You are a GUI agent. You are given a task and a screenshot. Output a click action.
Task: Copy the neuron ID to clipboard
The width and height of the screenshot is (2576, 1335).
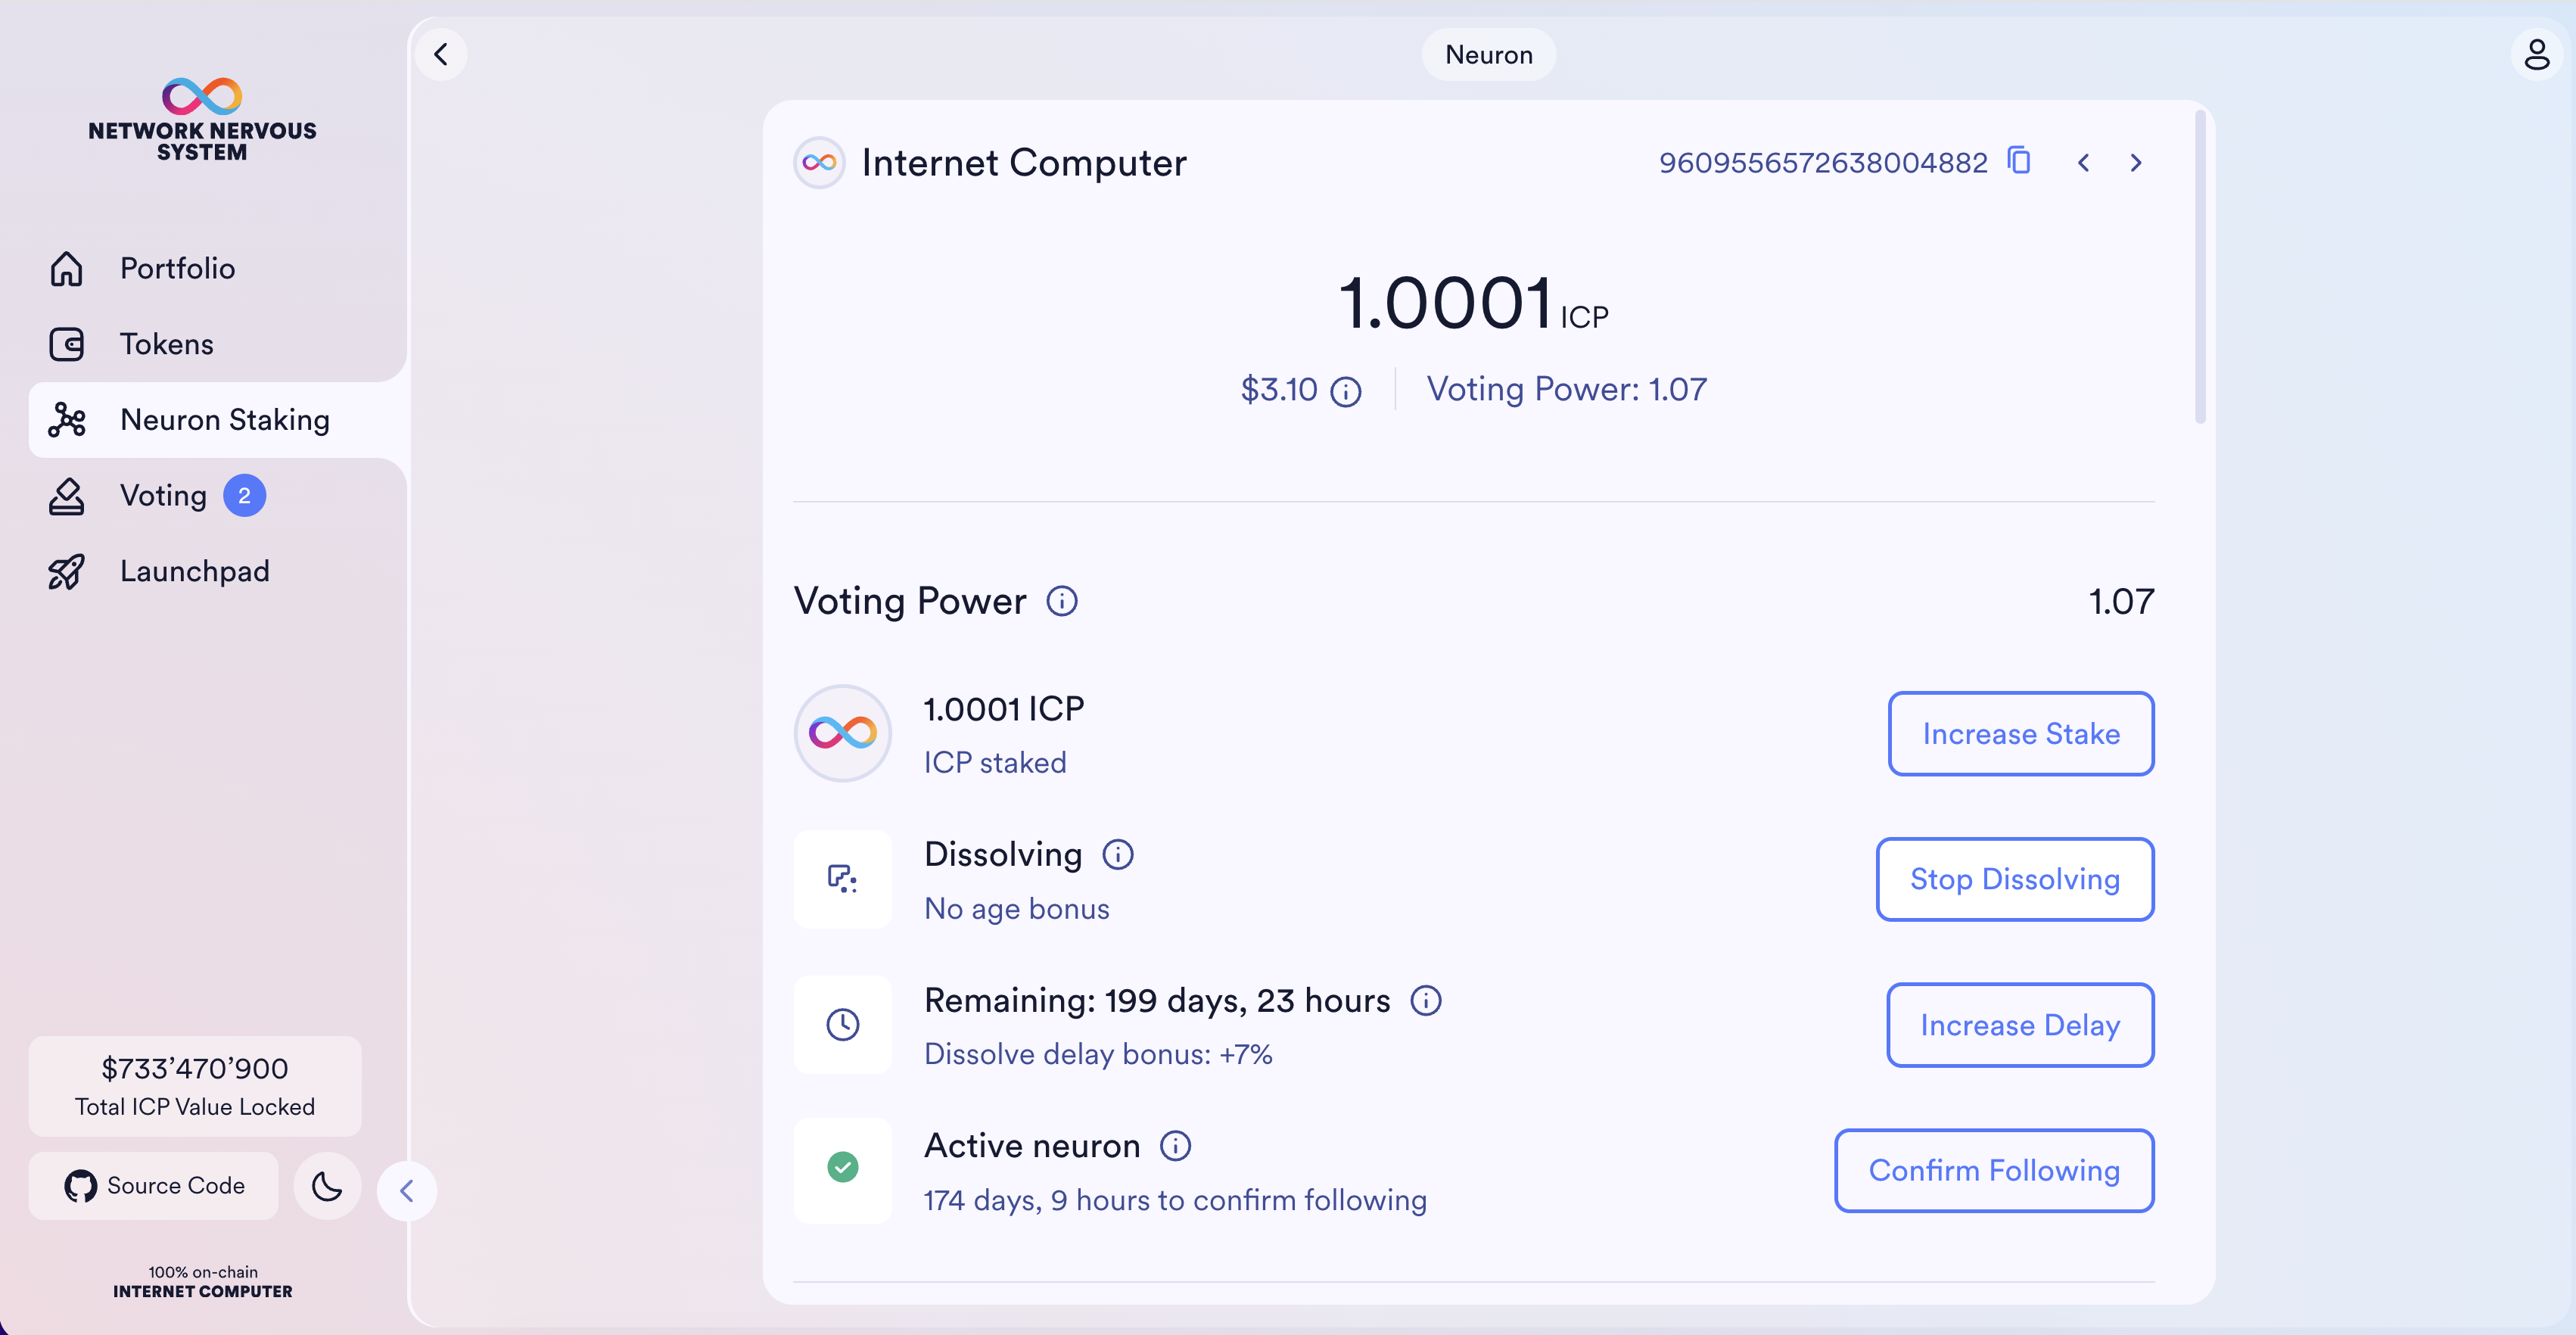point(2019,161)
